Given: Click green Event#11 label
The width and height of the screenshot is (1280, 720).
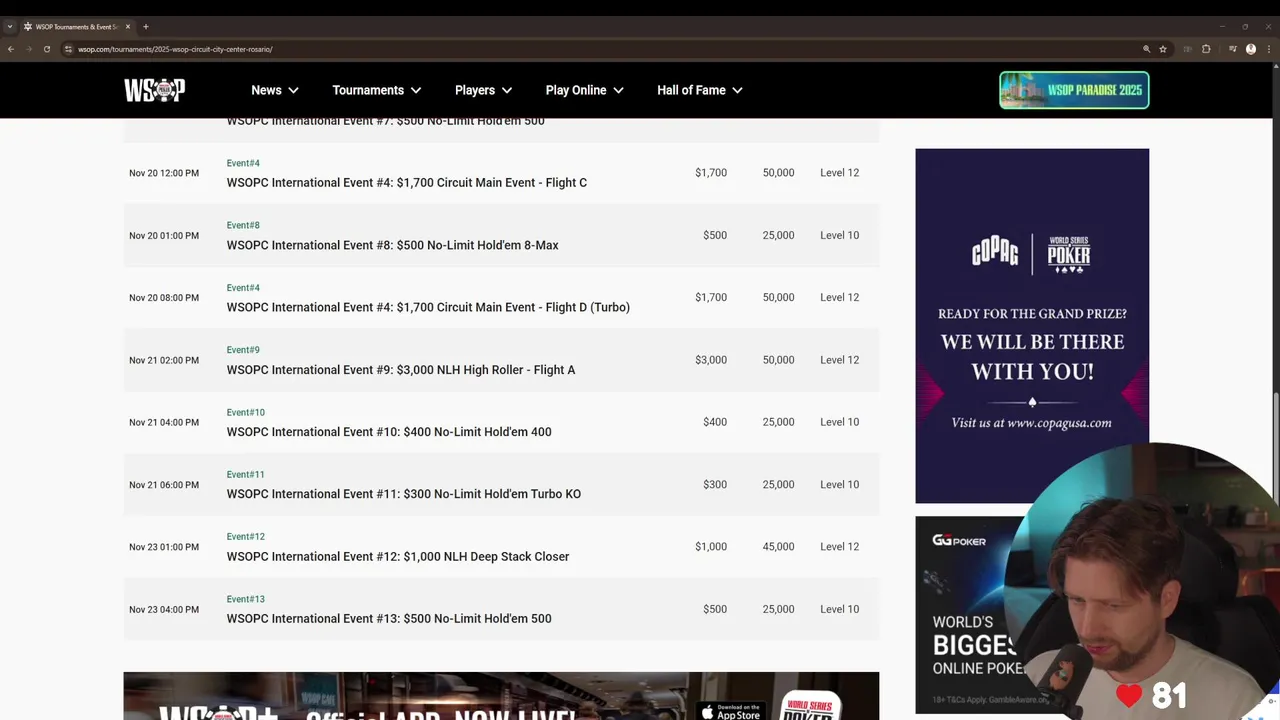Looking at the screenshot, I should click(x=245, y=474).
